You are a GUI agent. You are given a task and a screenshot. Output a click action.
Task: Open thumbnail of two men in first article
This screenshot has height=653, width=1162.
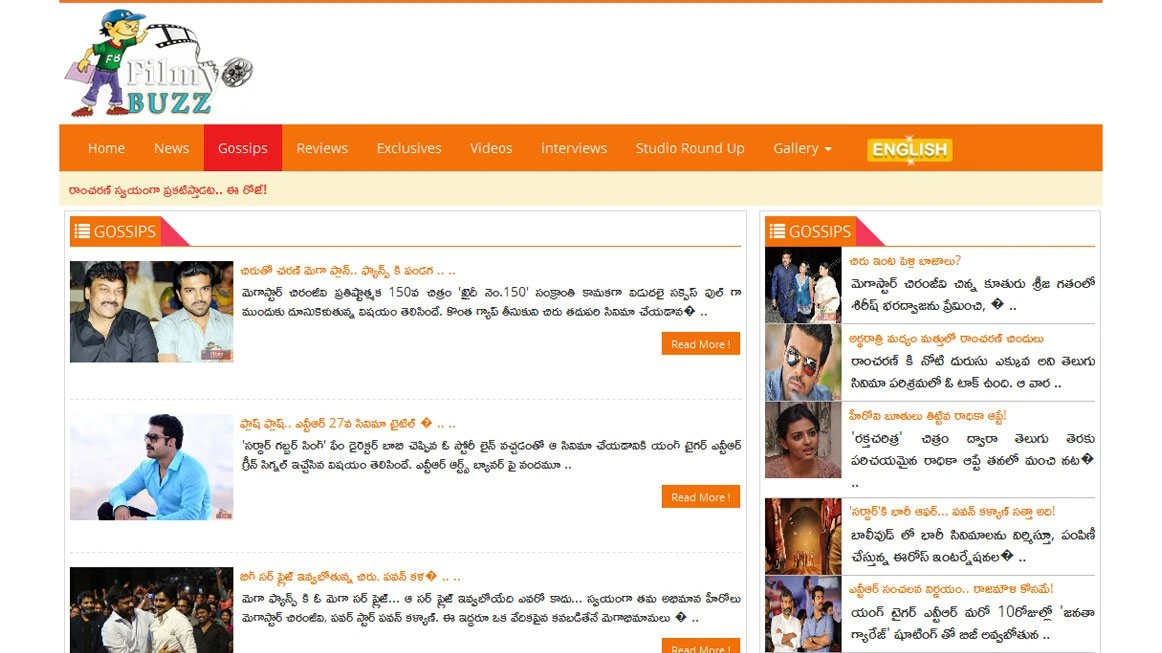pos(151,312)
